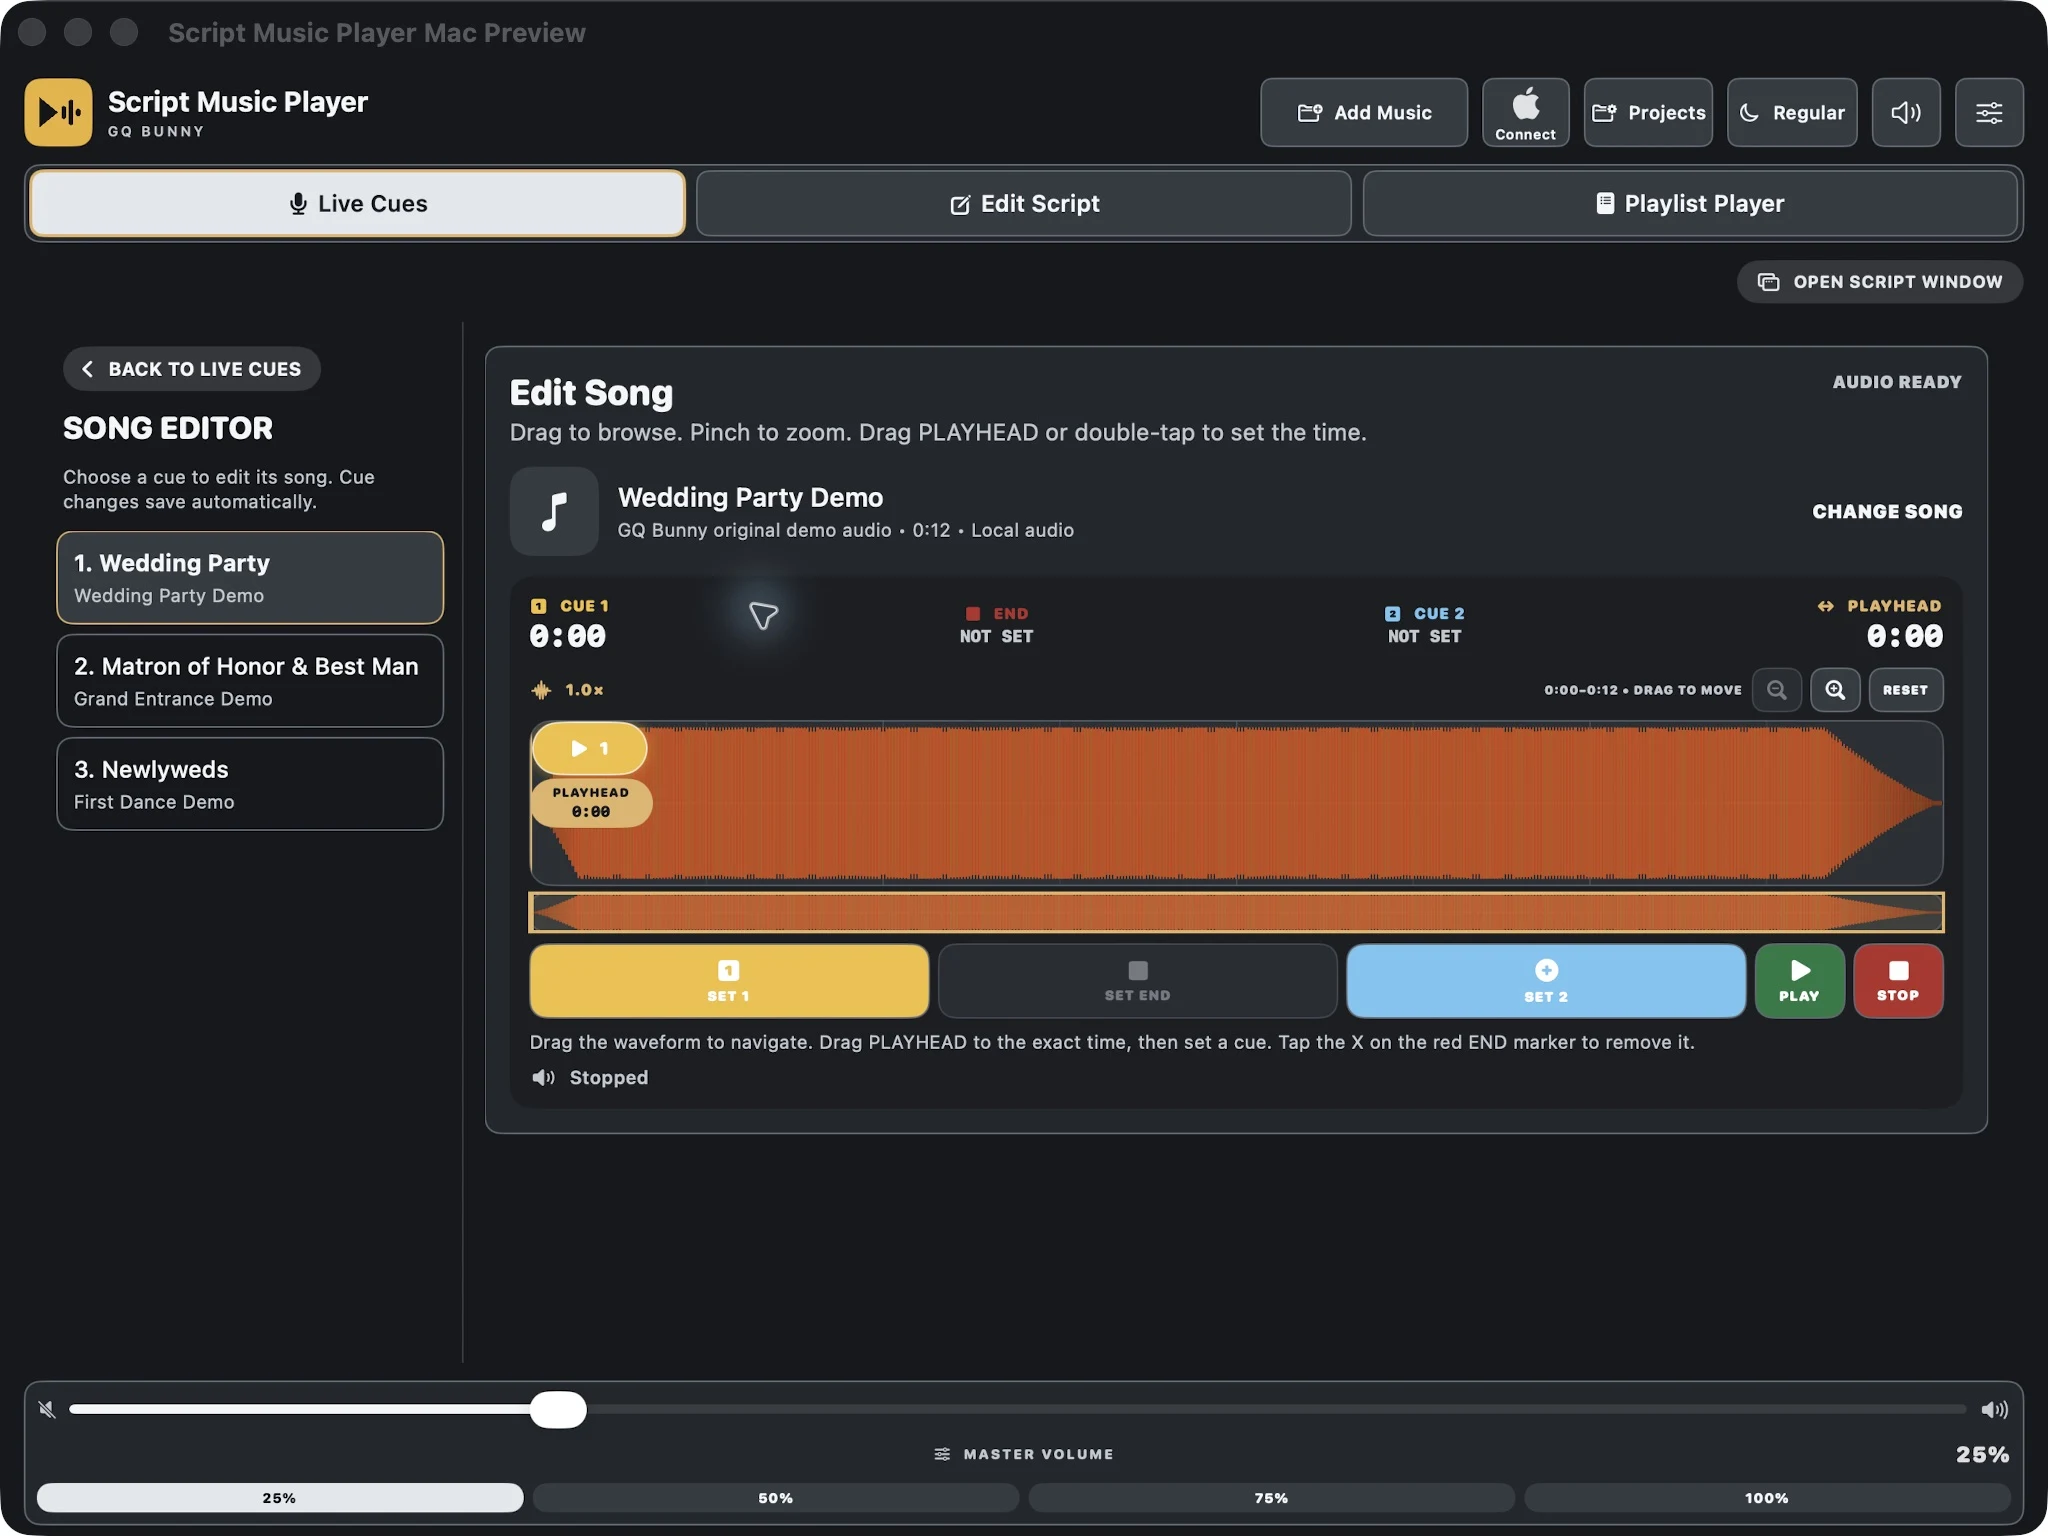This screenshot has height=1536, width=2048.
Task: Click the PLAYHEAD 0:00 marker on waveform
Action: coord(591,802)
